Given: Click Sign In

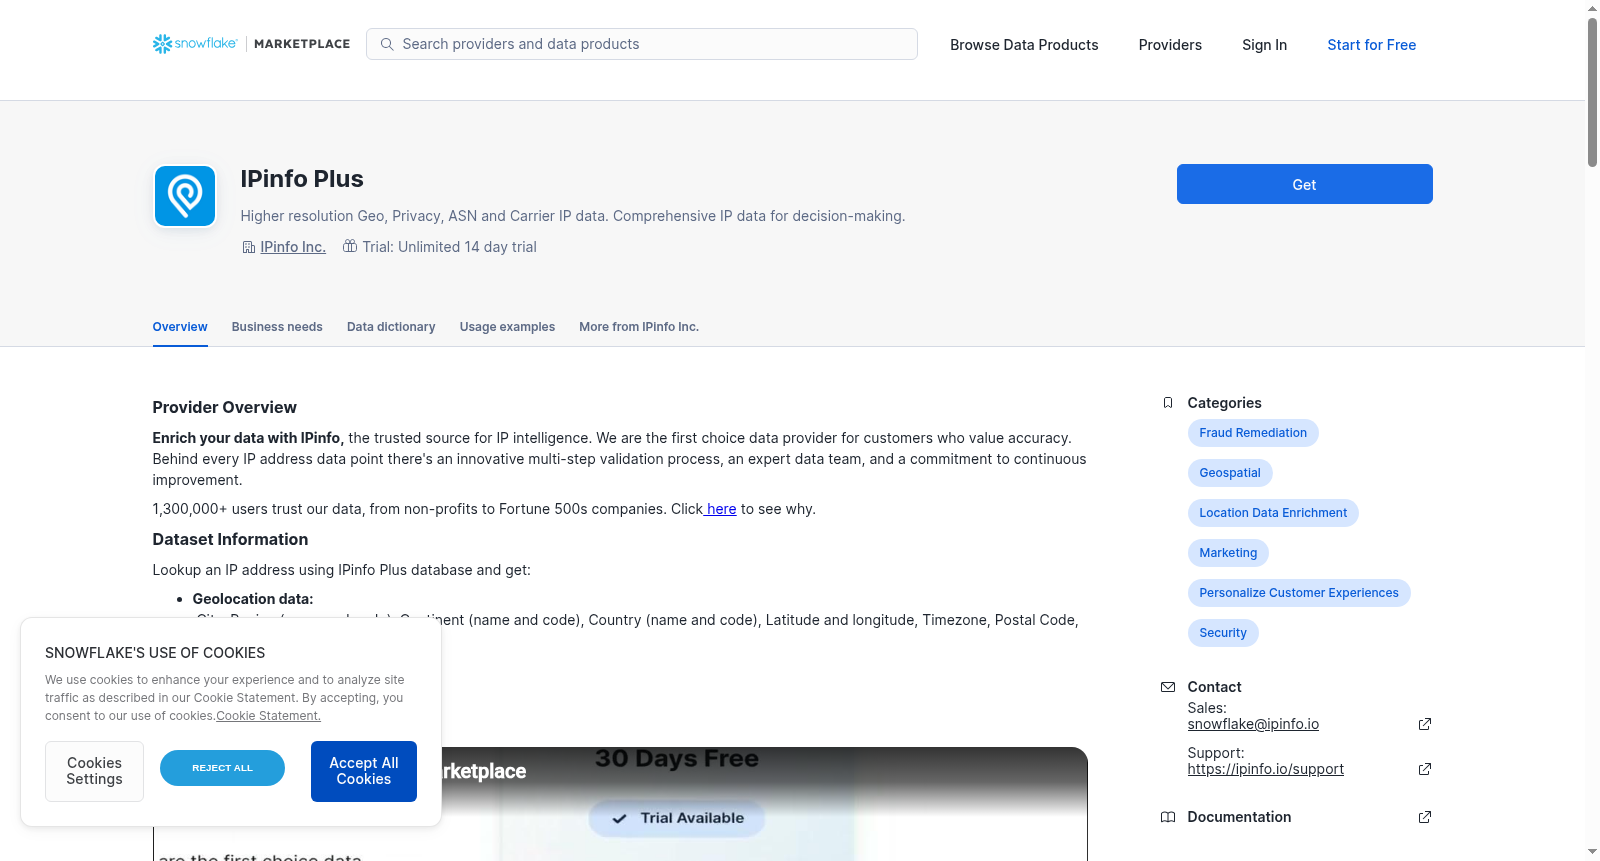Looking at the screenshot, I should pos(1264,45).
